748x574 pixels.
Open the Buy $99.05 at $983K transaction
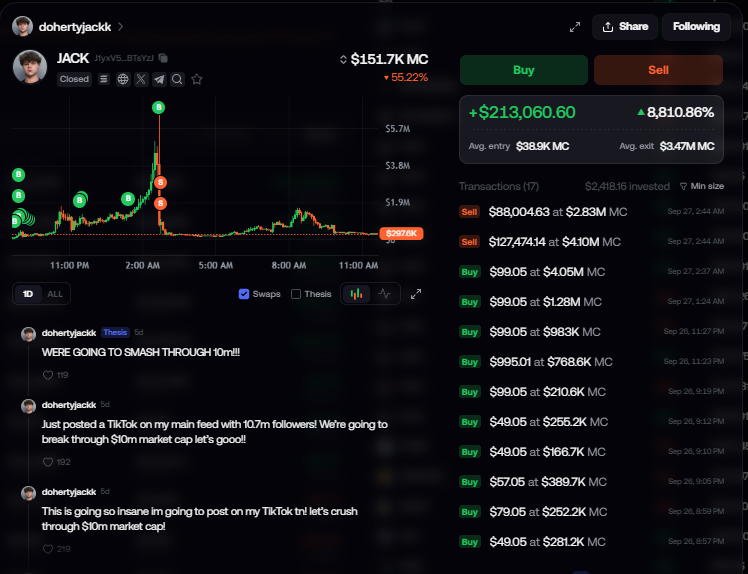[x=592, y=332]
